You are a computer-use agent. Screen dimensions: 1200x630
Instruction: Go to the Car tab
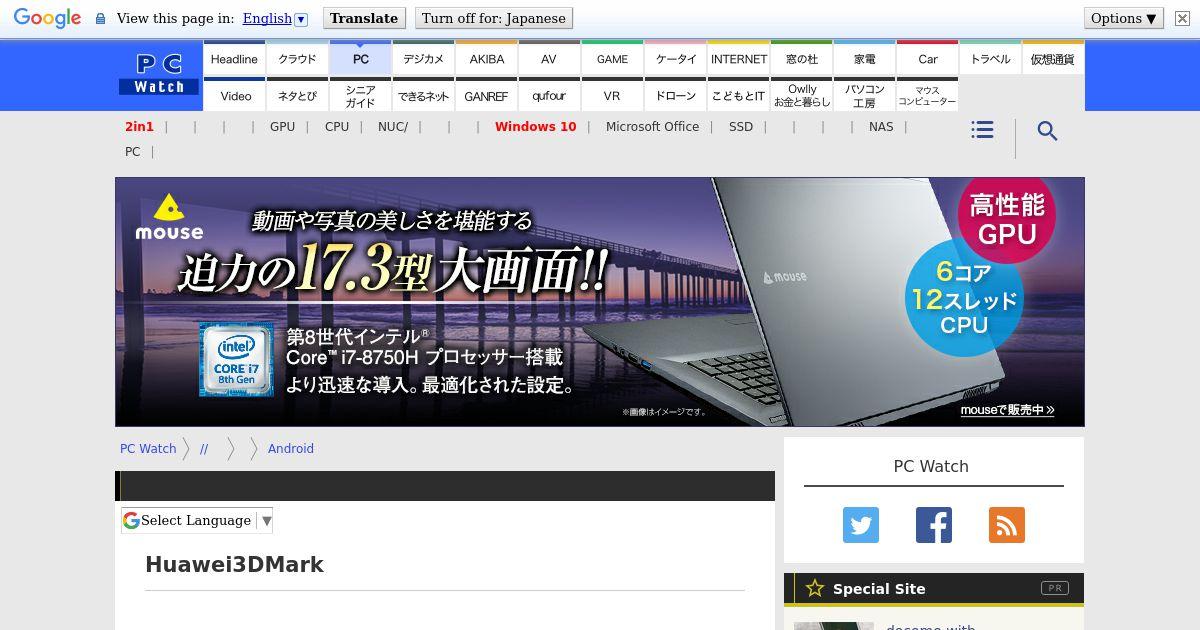pyautogui.click(x=927, y=58)
